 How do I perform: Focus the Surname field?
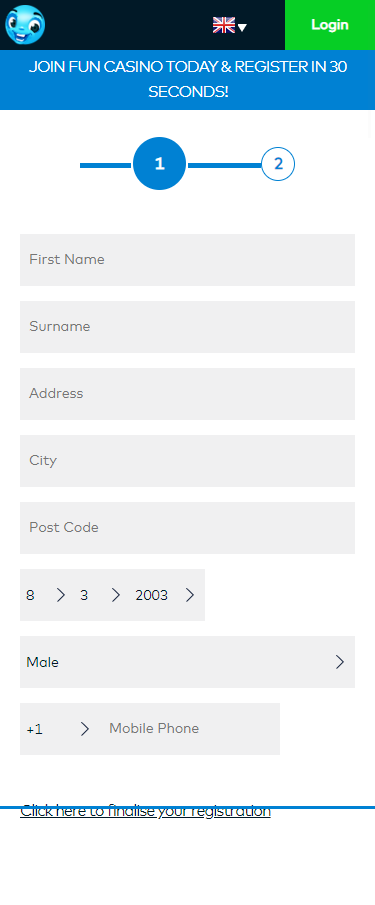(188, 327)
